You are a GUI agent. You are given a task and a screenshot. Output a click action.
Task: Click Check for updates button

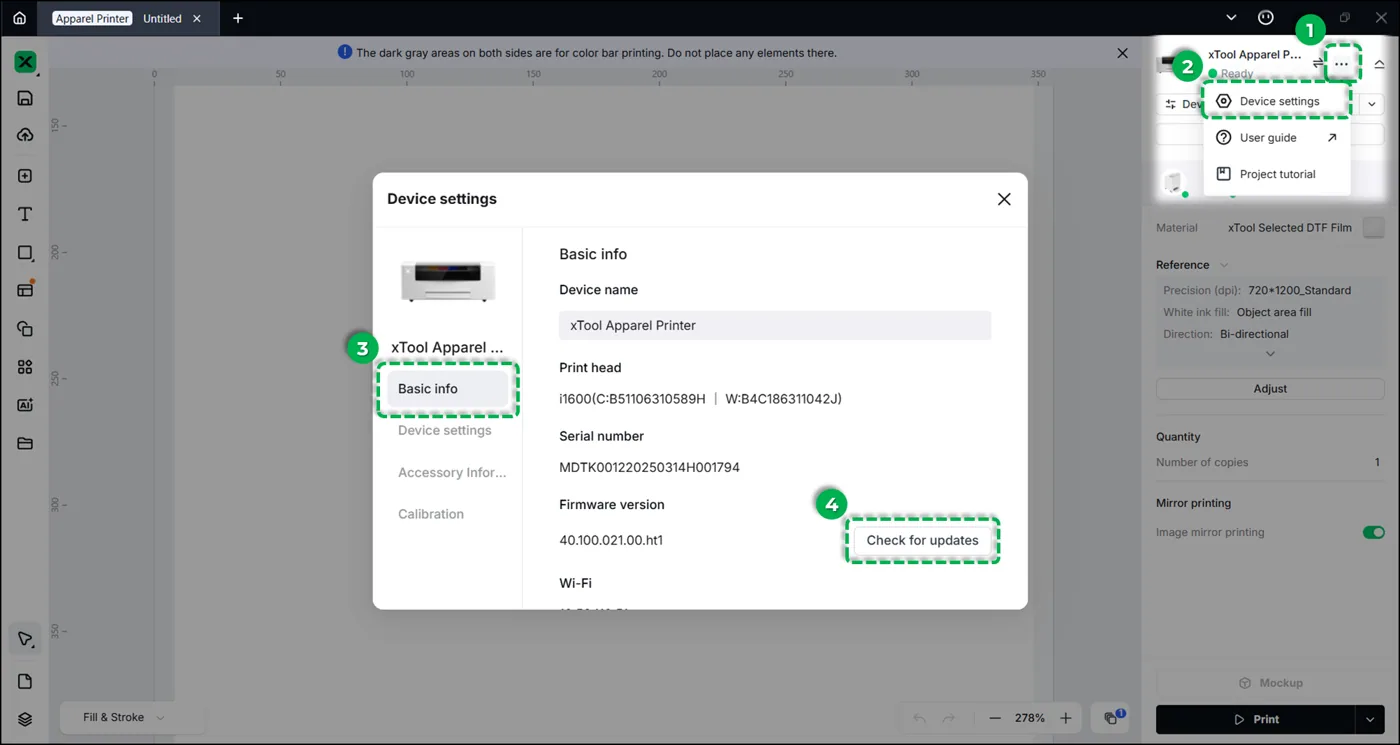[922, 540]
